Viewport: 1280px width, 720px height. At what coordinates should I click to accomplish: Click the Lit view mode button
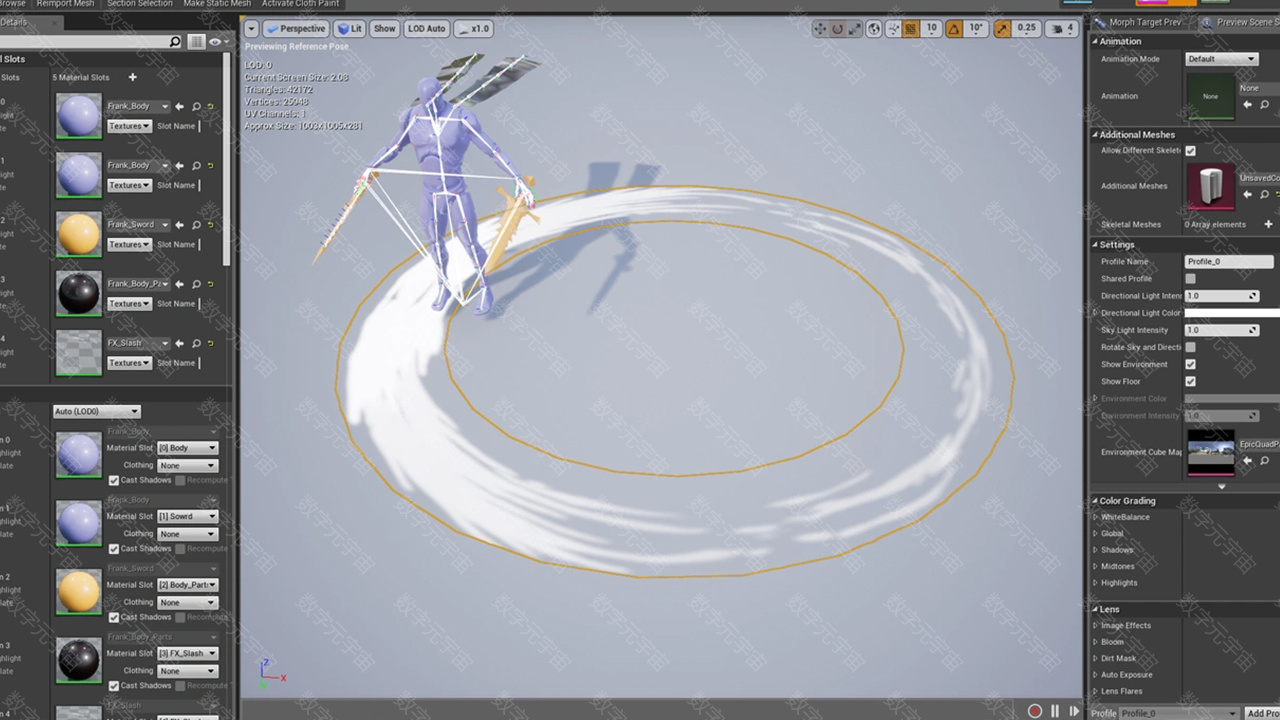tap(350, 29)
